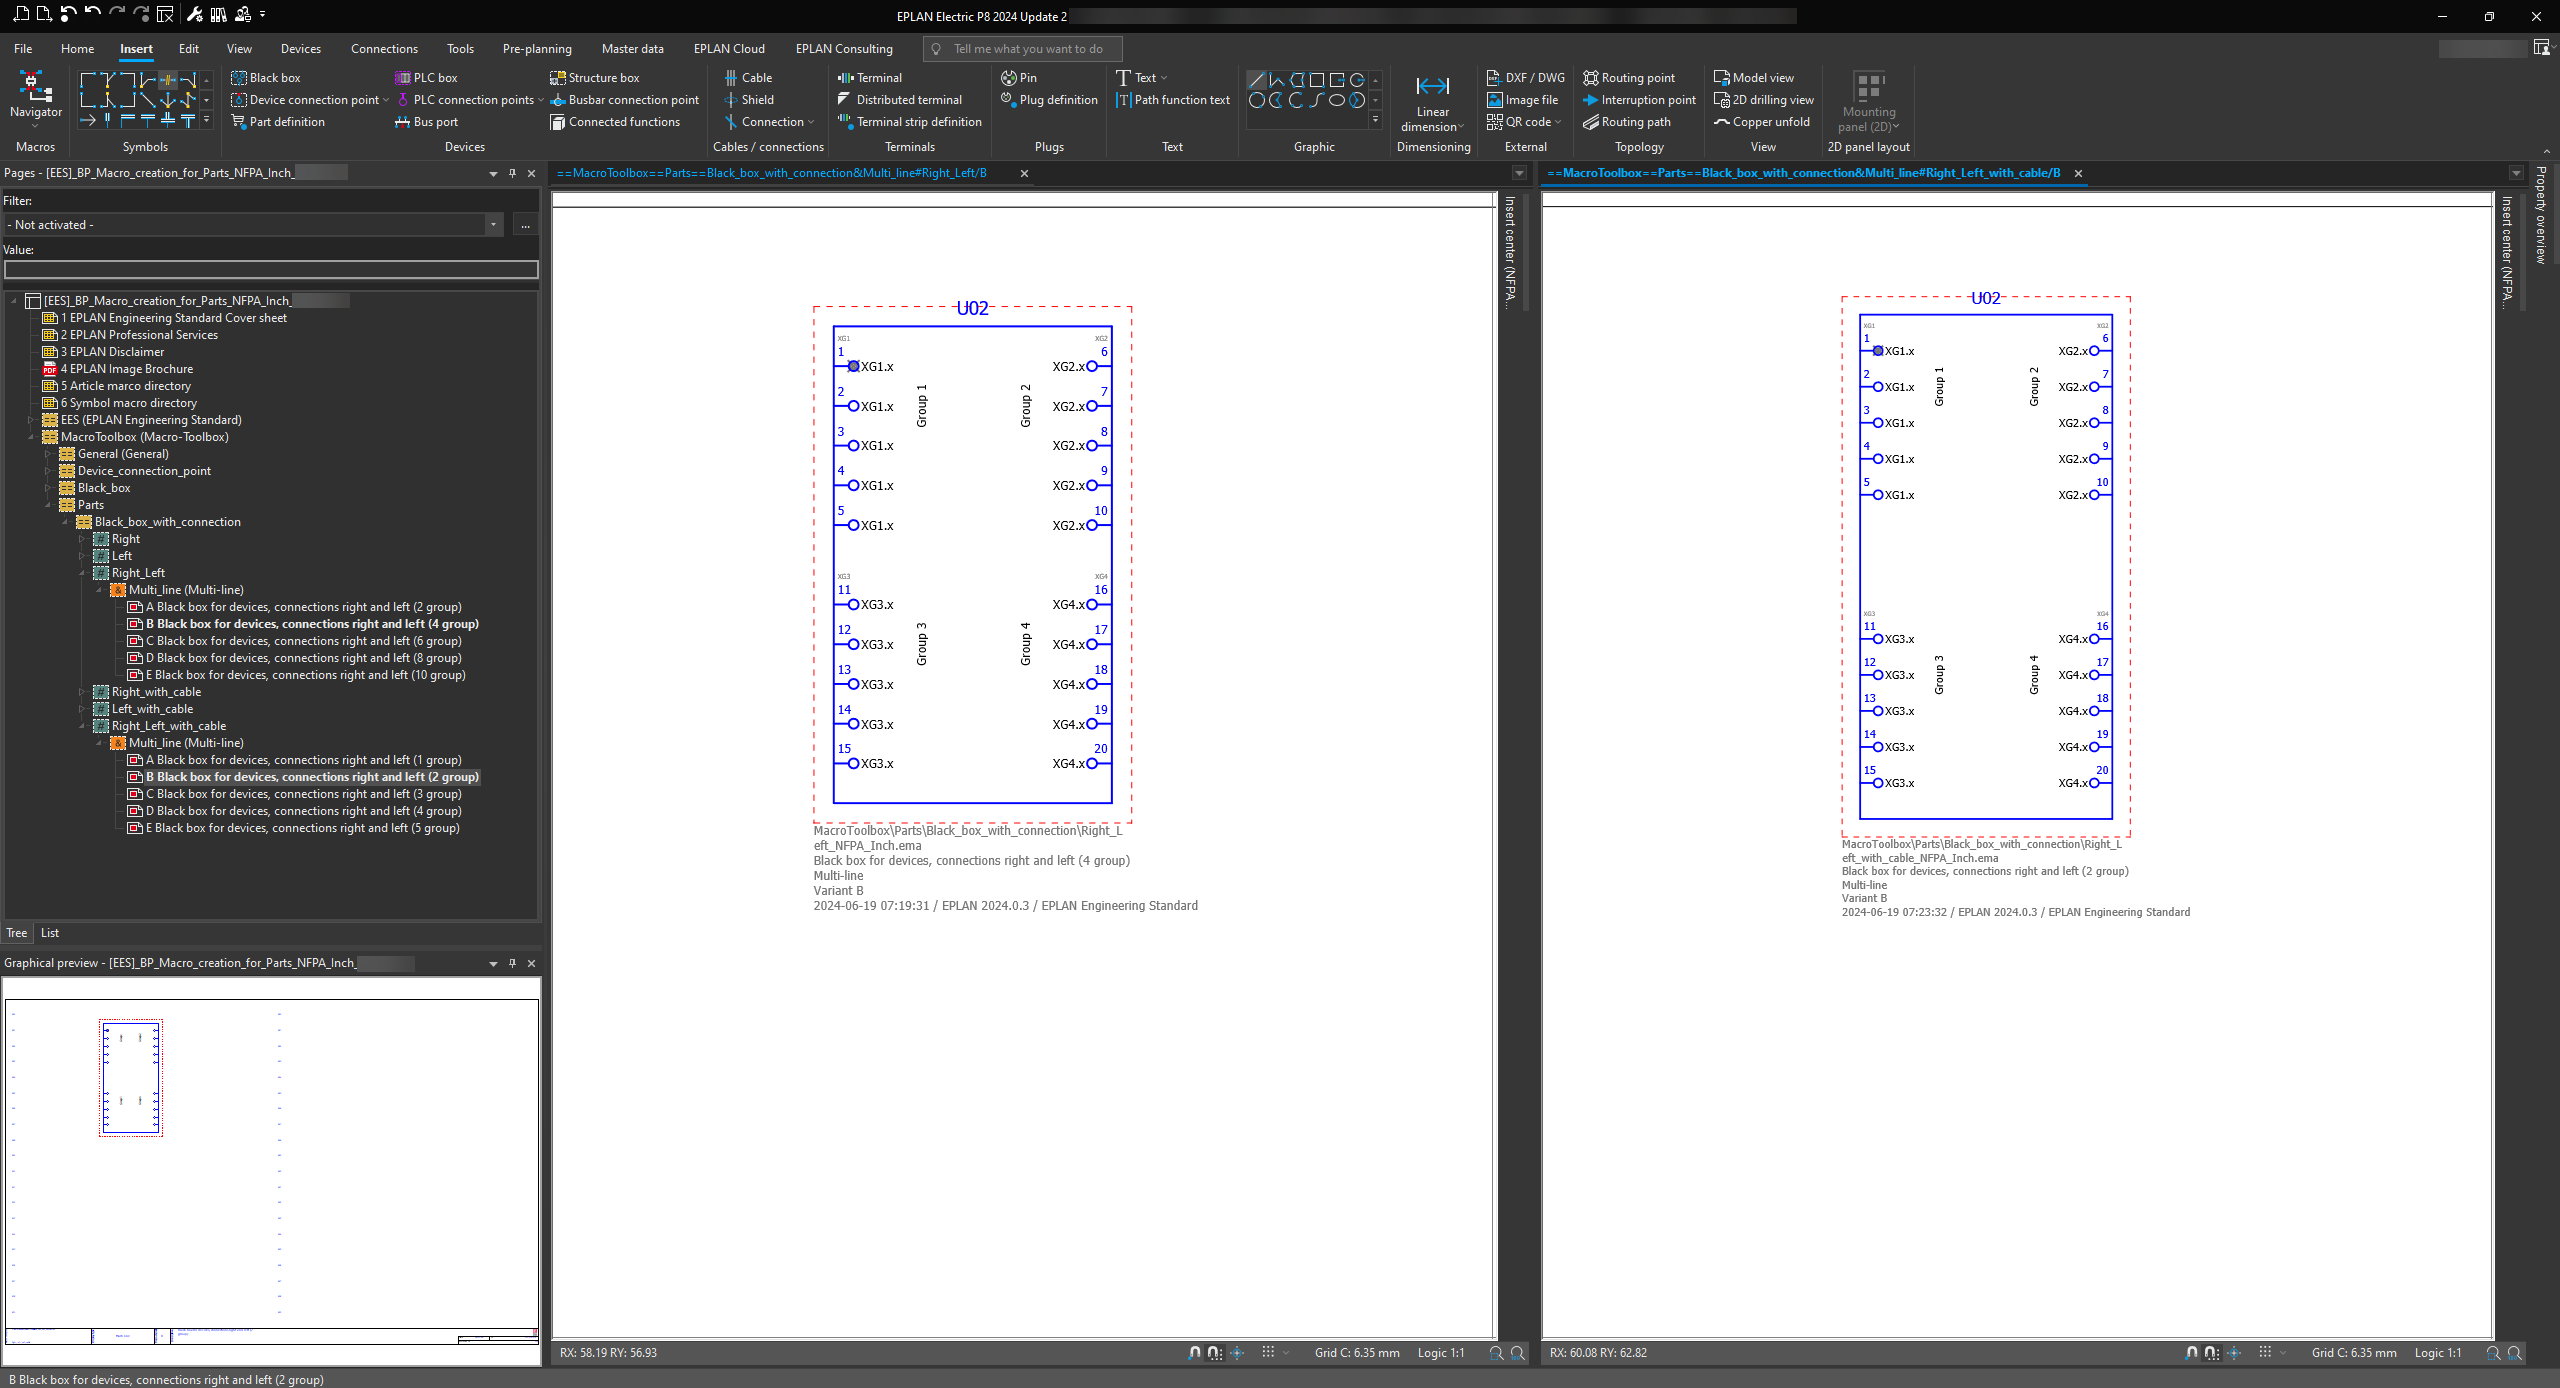The width and height of the screenshot is (2560, 1388).
Task: Open the Devices ribbon tab
Action: (x=300, y=48)
